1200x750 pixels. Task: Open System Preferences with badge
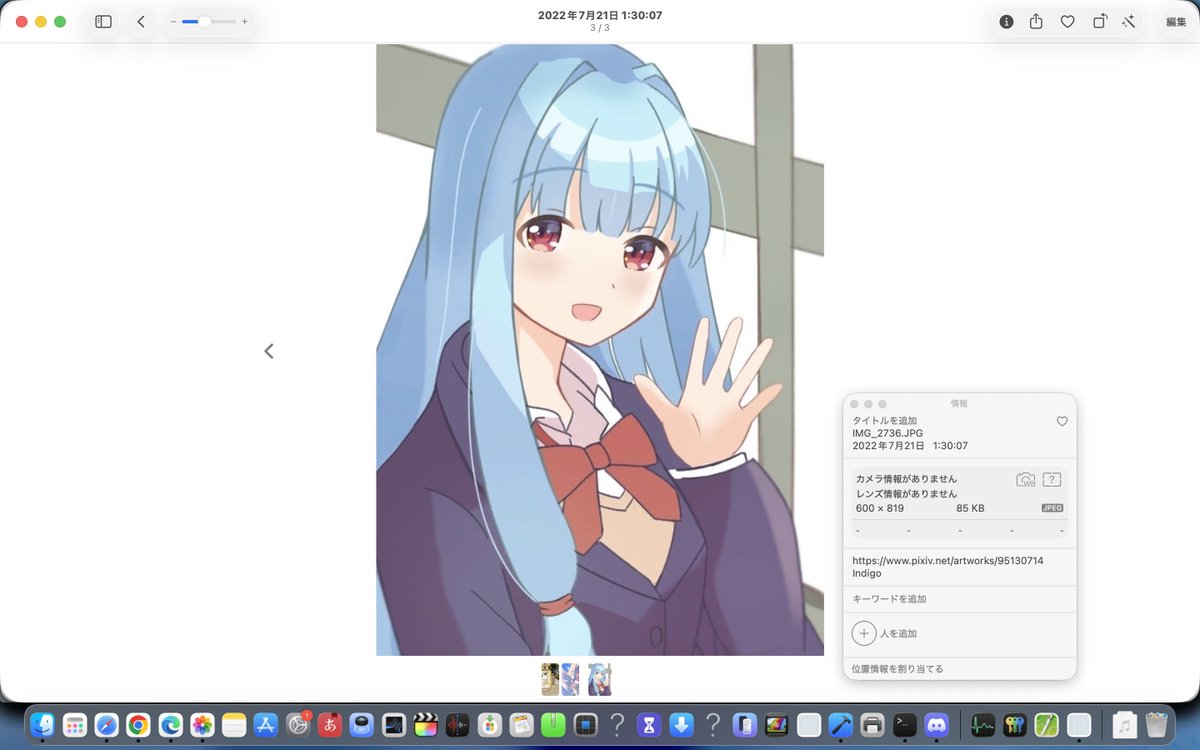[298, 724]
